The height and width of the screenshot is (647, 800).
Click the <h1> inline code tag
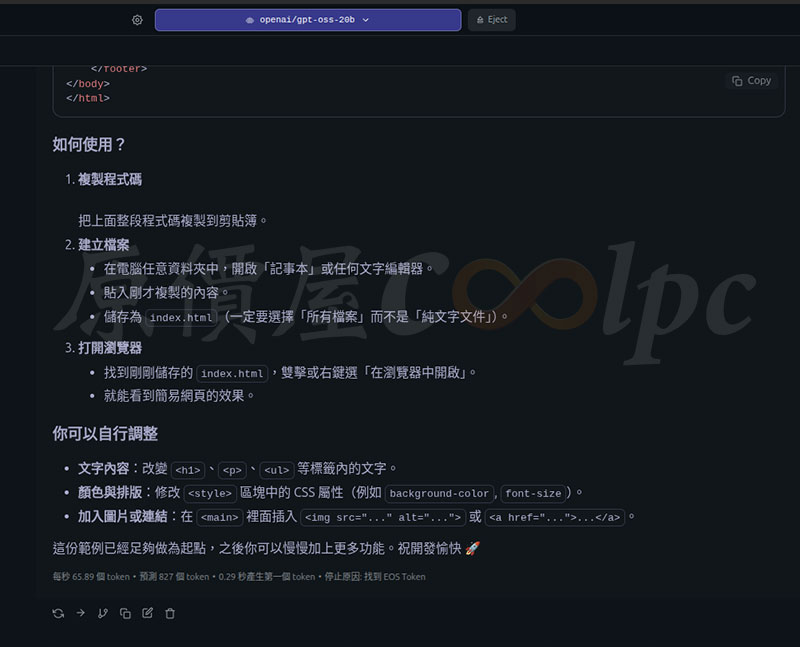pyautogui.click(x=188, y=469)
